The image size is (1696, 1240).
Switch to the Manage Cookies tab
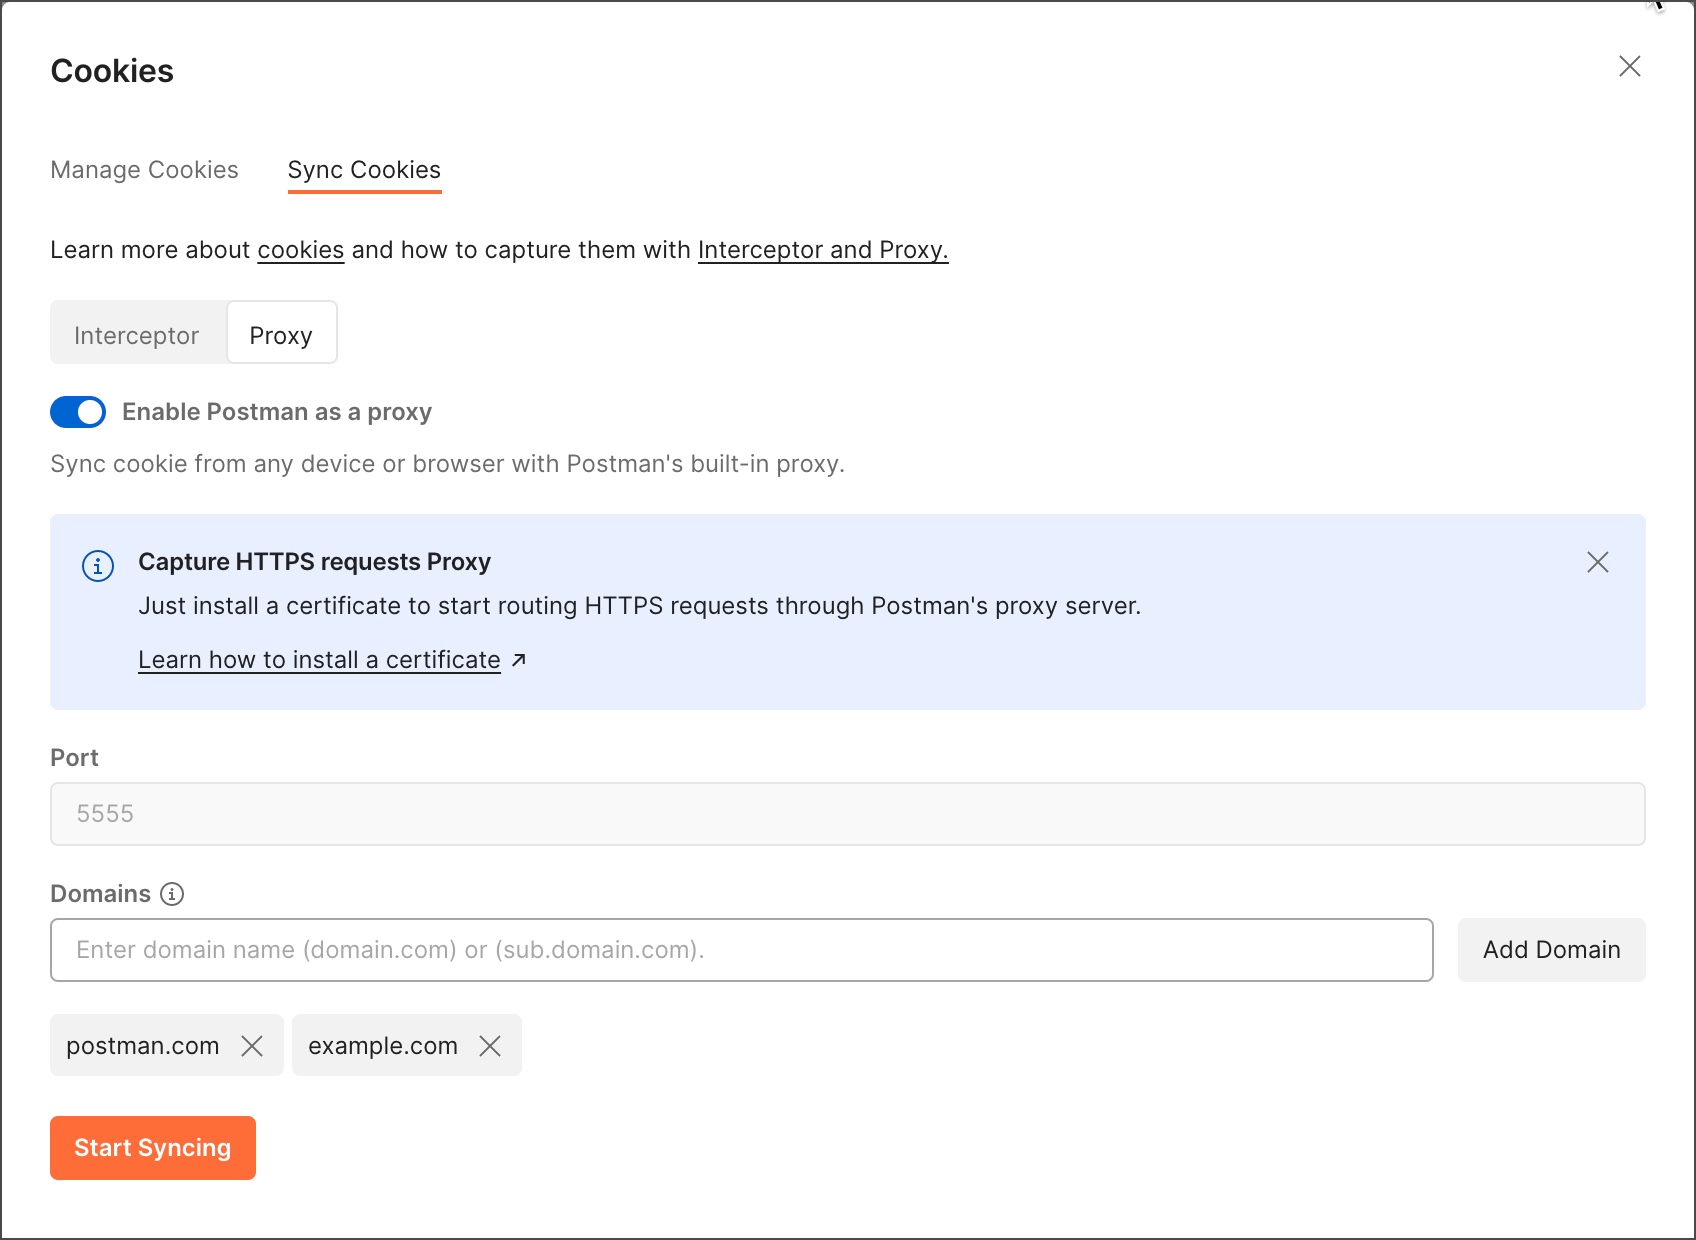(143, 170)
